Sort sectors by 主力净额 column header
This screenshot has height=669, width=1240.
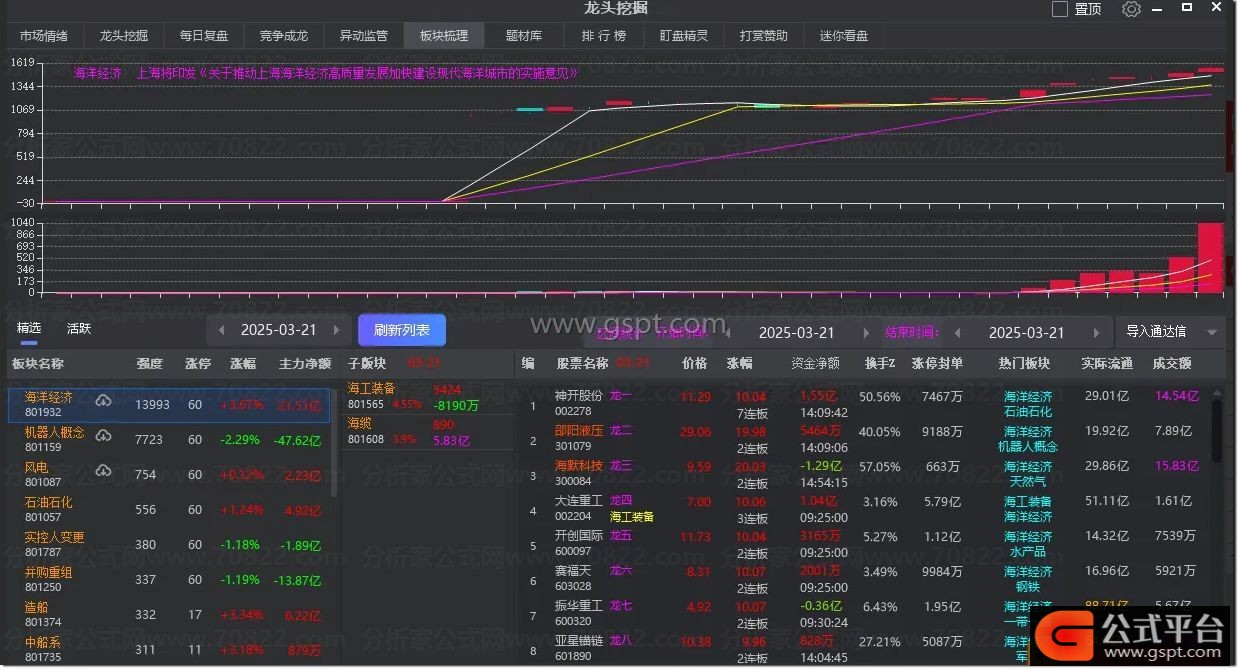tap(305, 364)
